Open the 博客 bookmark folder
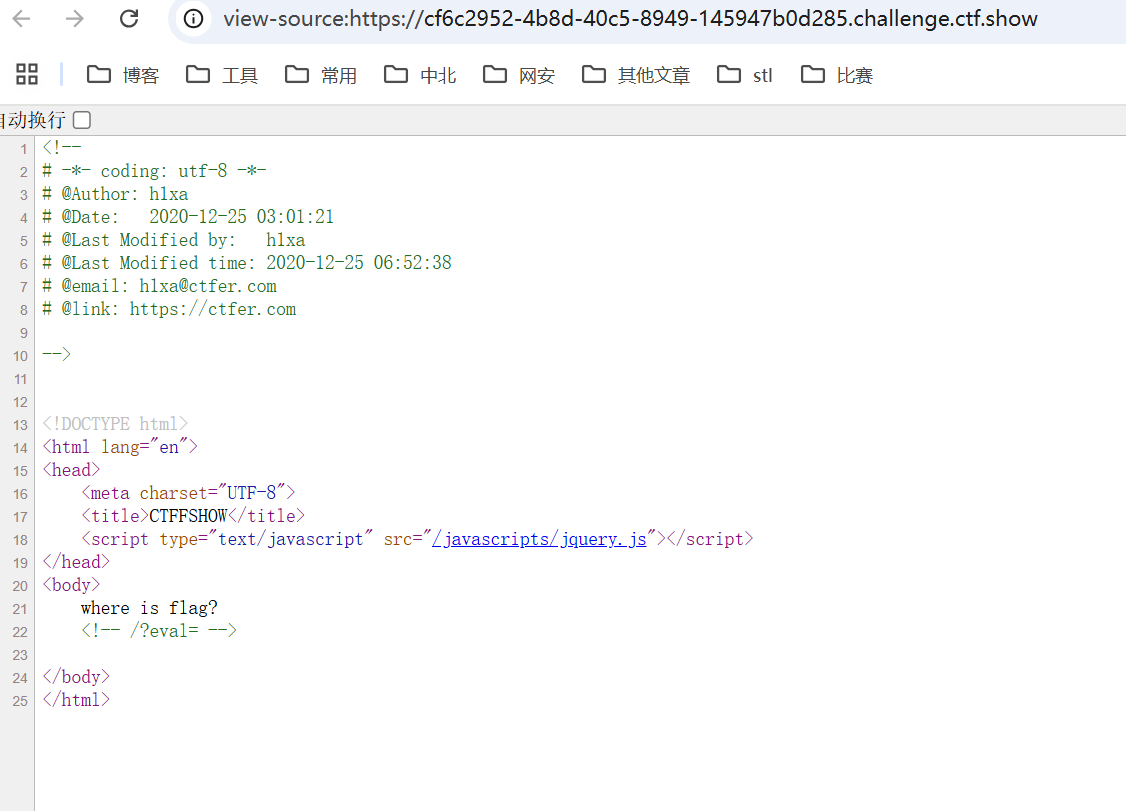 [123, 75]
